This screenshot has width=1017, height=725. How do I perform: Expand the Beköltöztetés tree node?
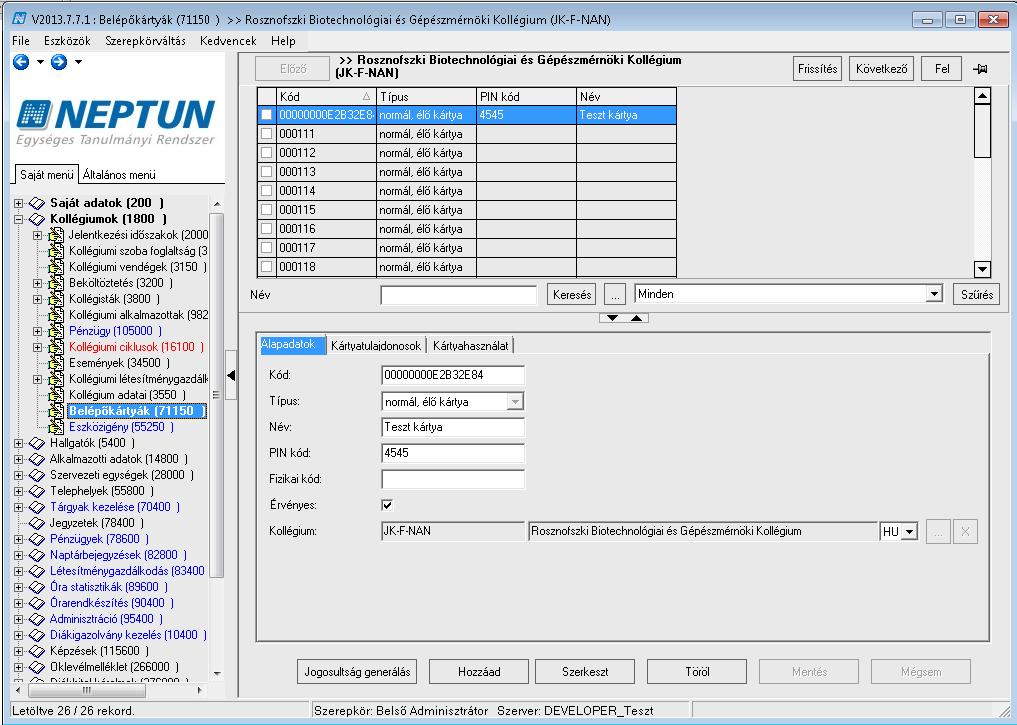[38, 283]
